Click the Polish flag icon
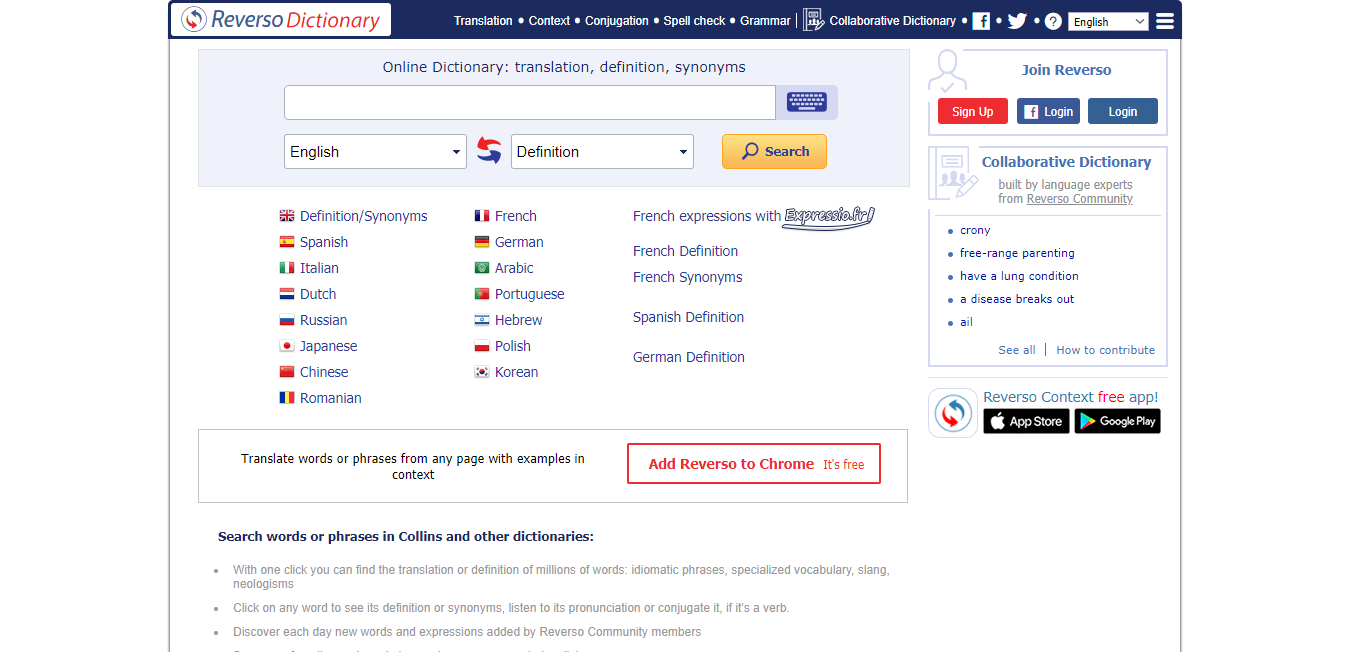 click(x=482, y=346)
